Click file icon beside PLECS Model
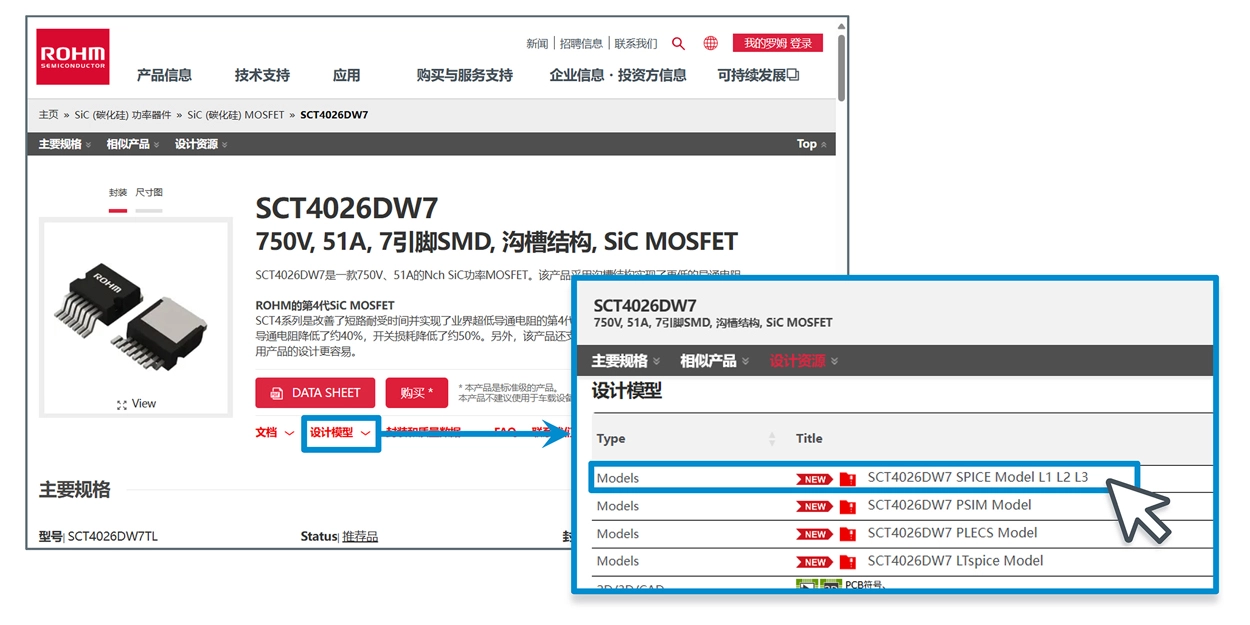This screenshot has height=625, width=1250. [848, 534]
